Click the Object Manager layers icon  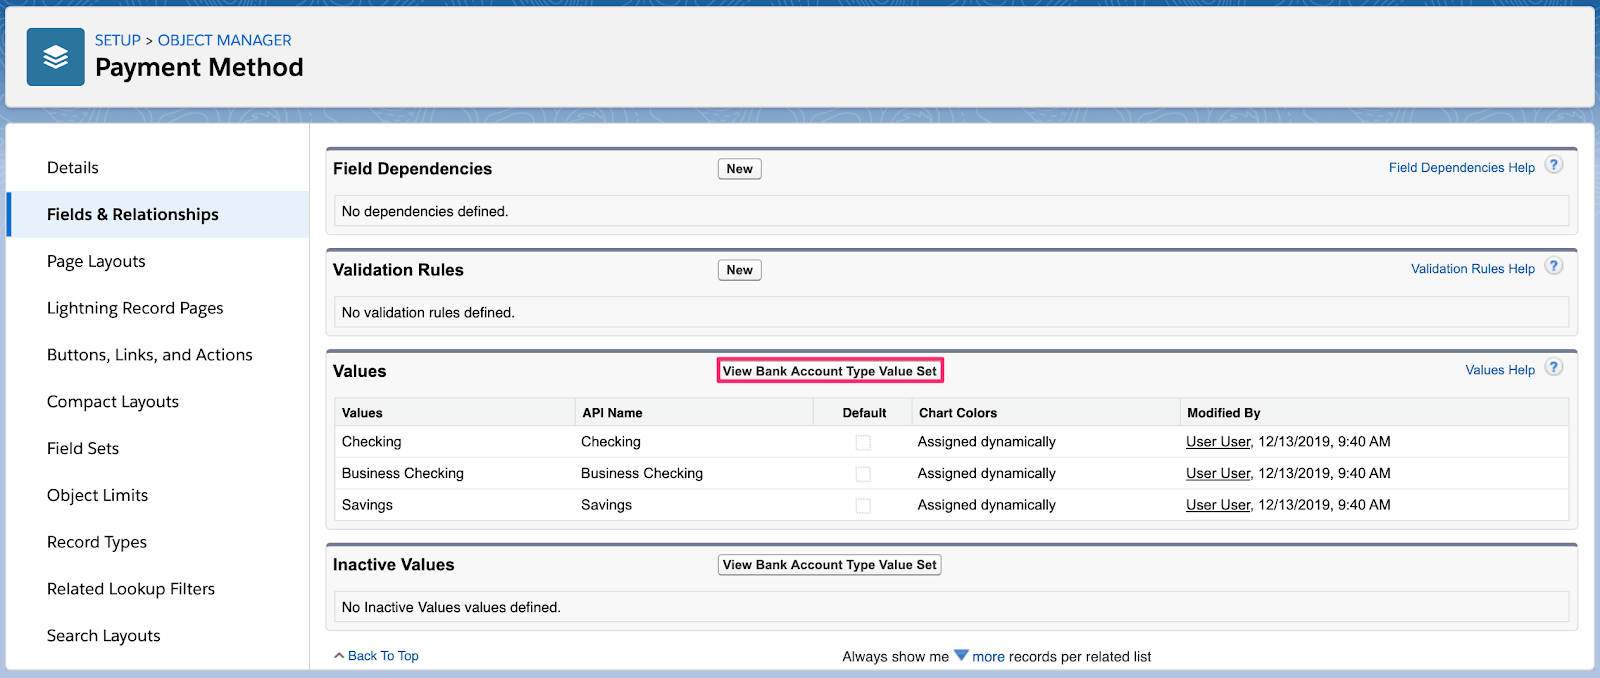click(x=55, y=57)
